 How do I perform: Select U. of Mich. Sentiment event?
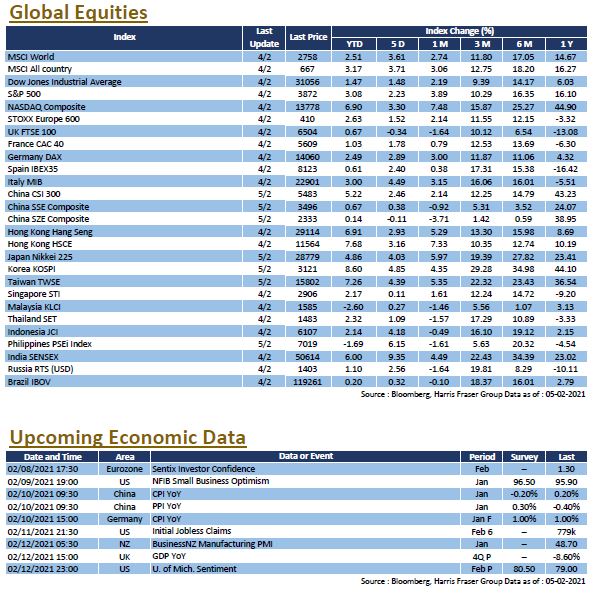(x=194, y=569)
